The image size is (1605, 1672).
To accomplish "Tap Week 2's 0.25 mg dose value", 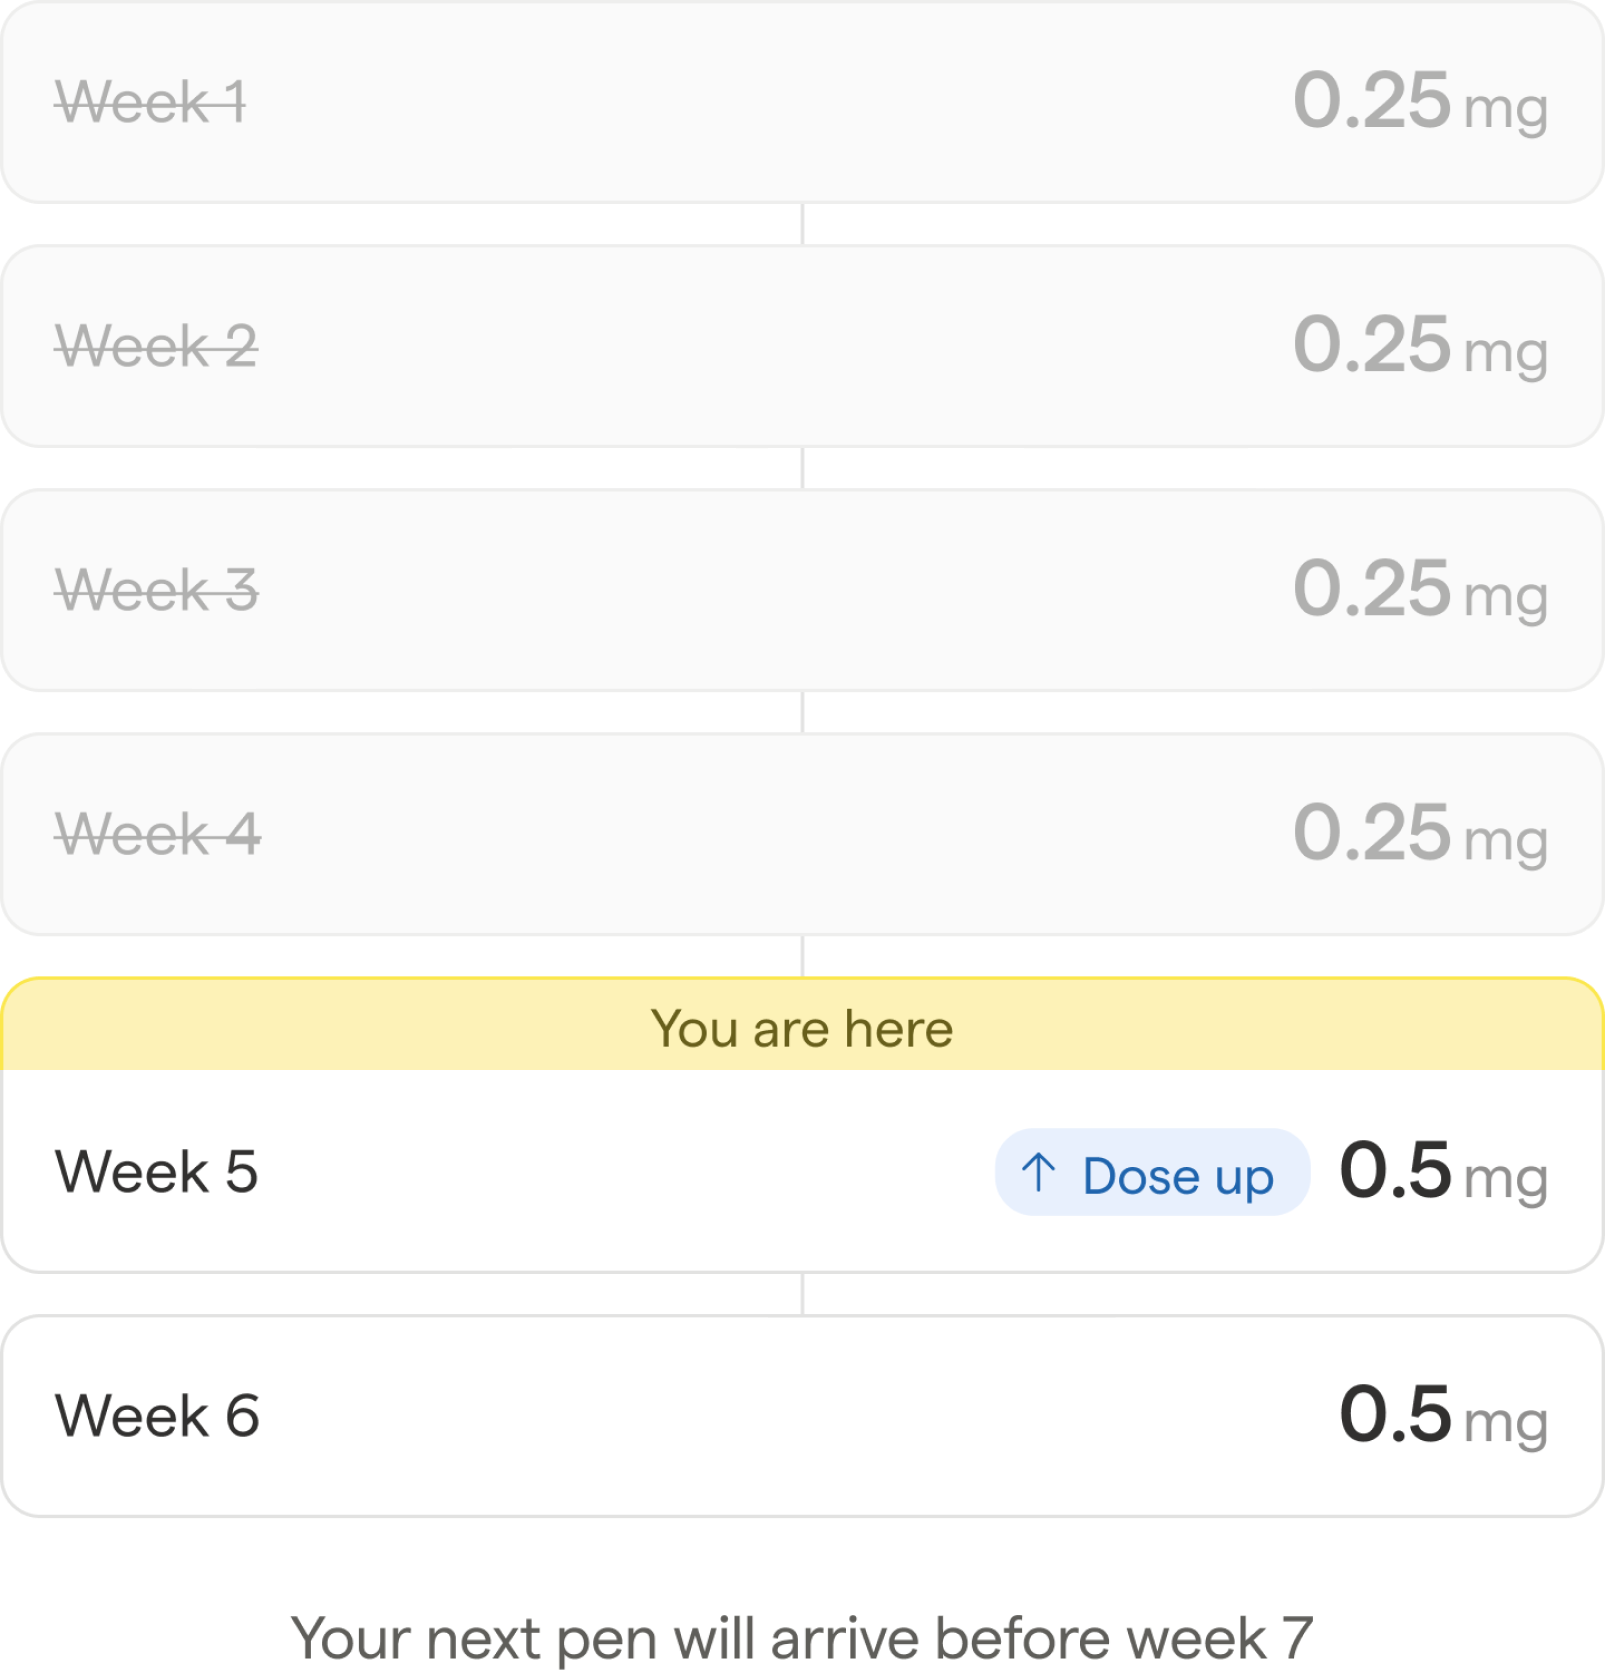I will click(x=1419, y=346).
